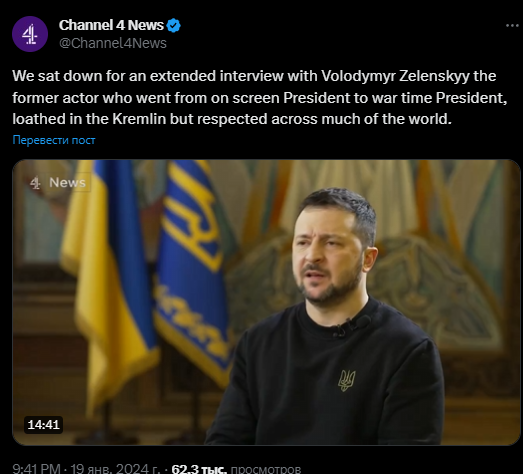
Task: Click the 14:41 video duration badge
Action: coord(43,425)
